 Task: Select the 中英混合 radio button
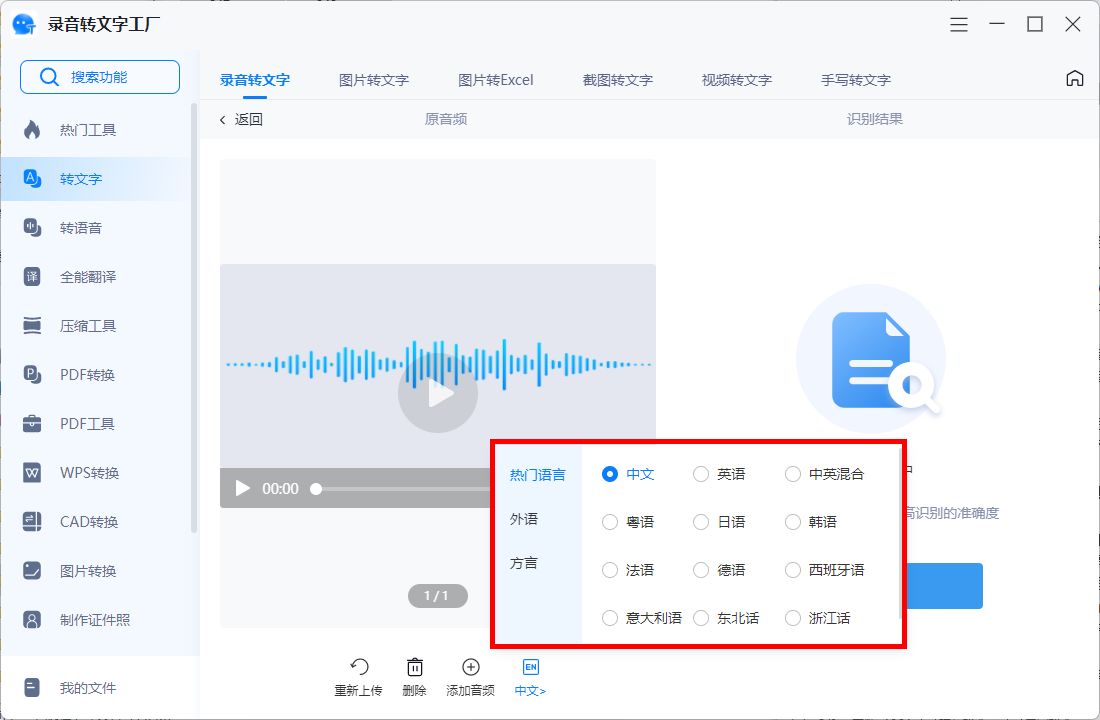point(792,474)
